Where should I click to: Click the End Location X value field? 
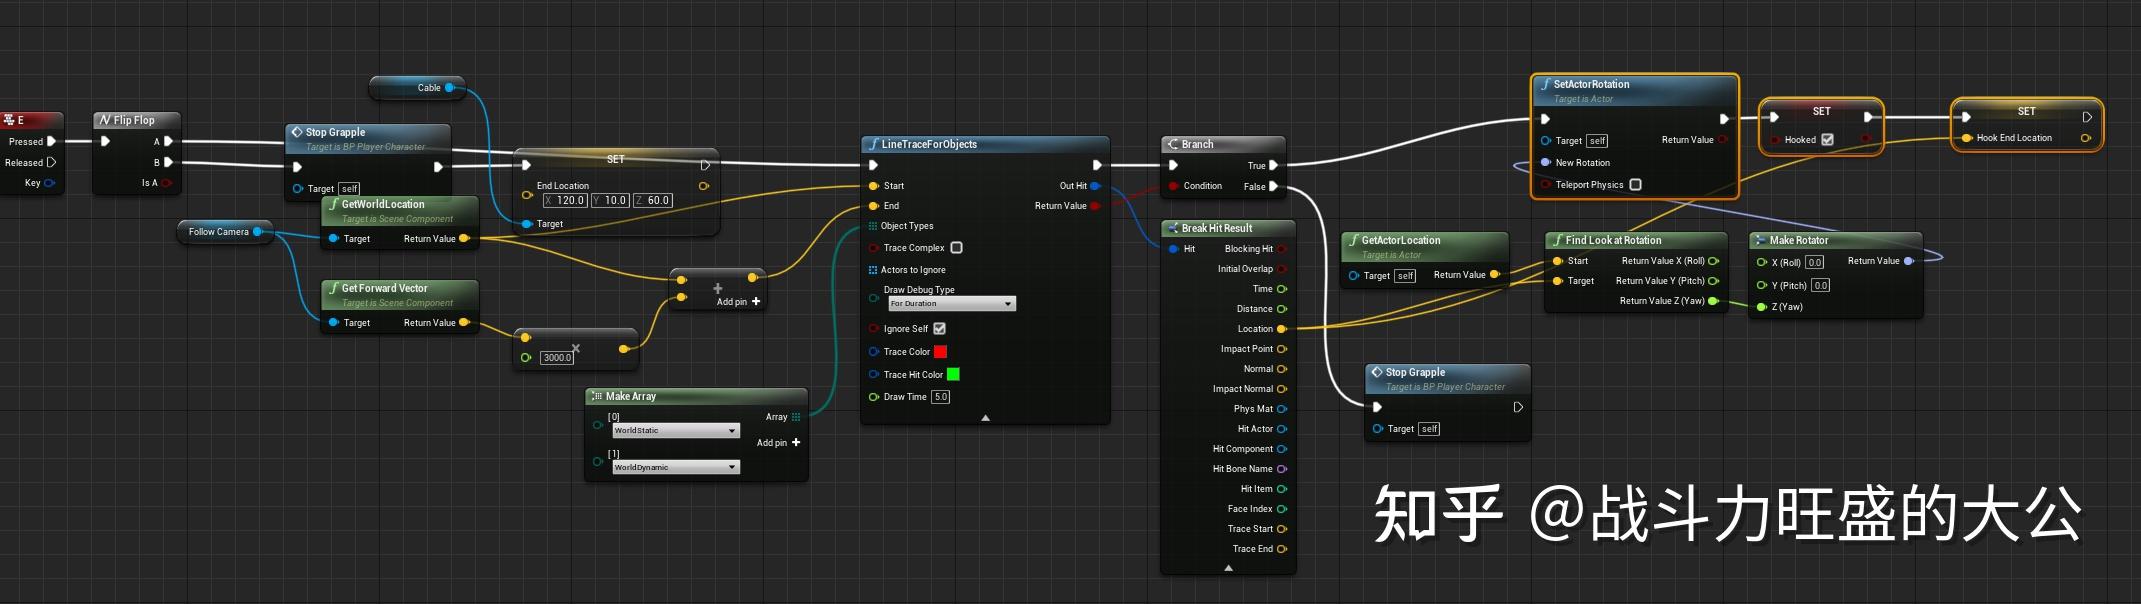click(x=565, y=200)
